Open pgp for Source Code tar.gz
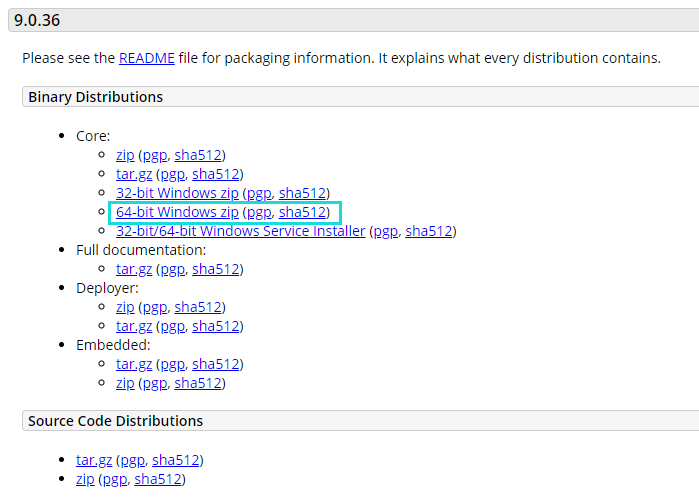Viewport: 699px width, 499px height. [x=132, y=460]
